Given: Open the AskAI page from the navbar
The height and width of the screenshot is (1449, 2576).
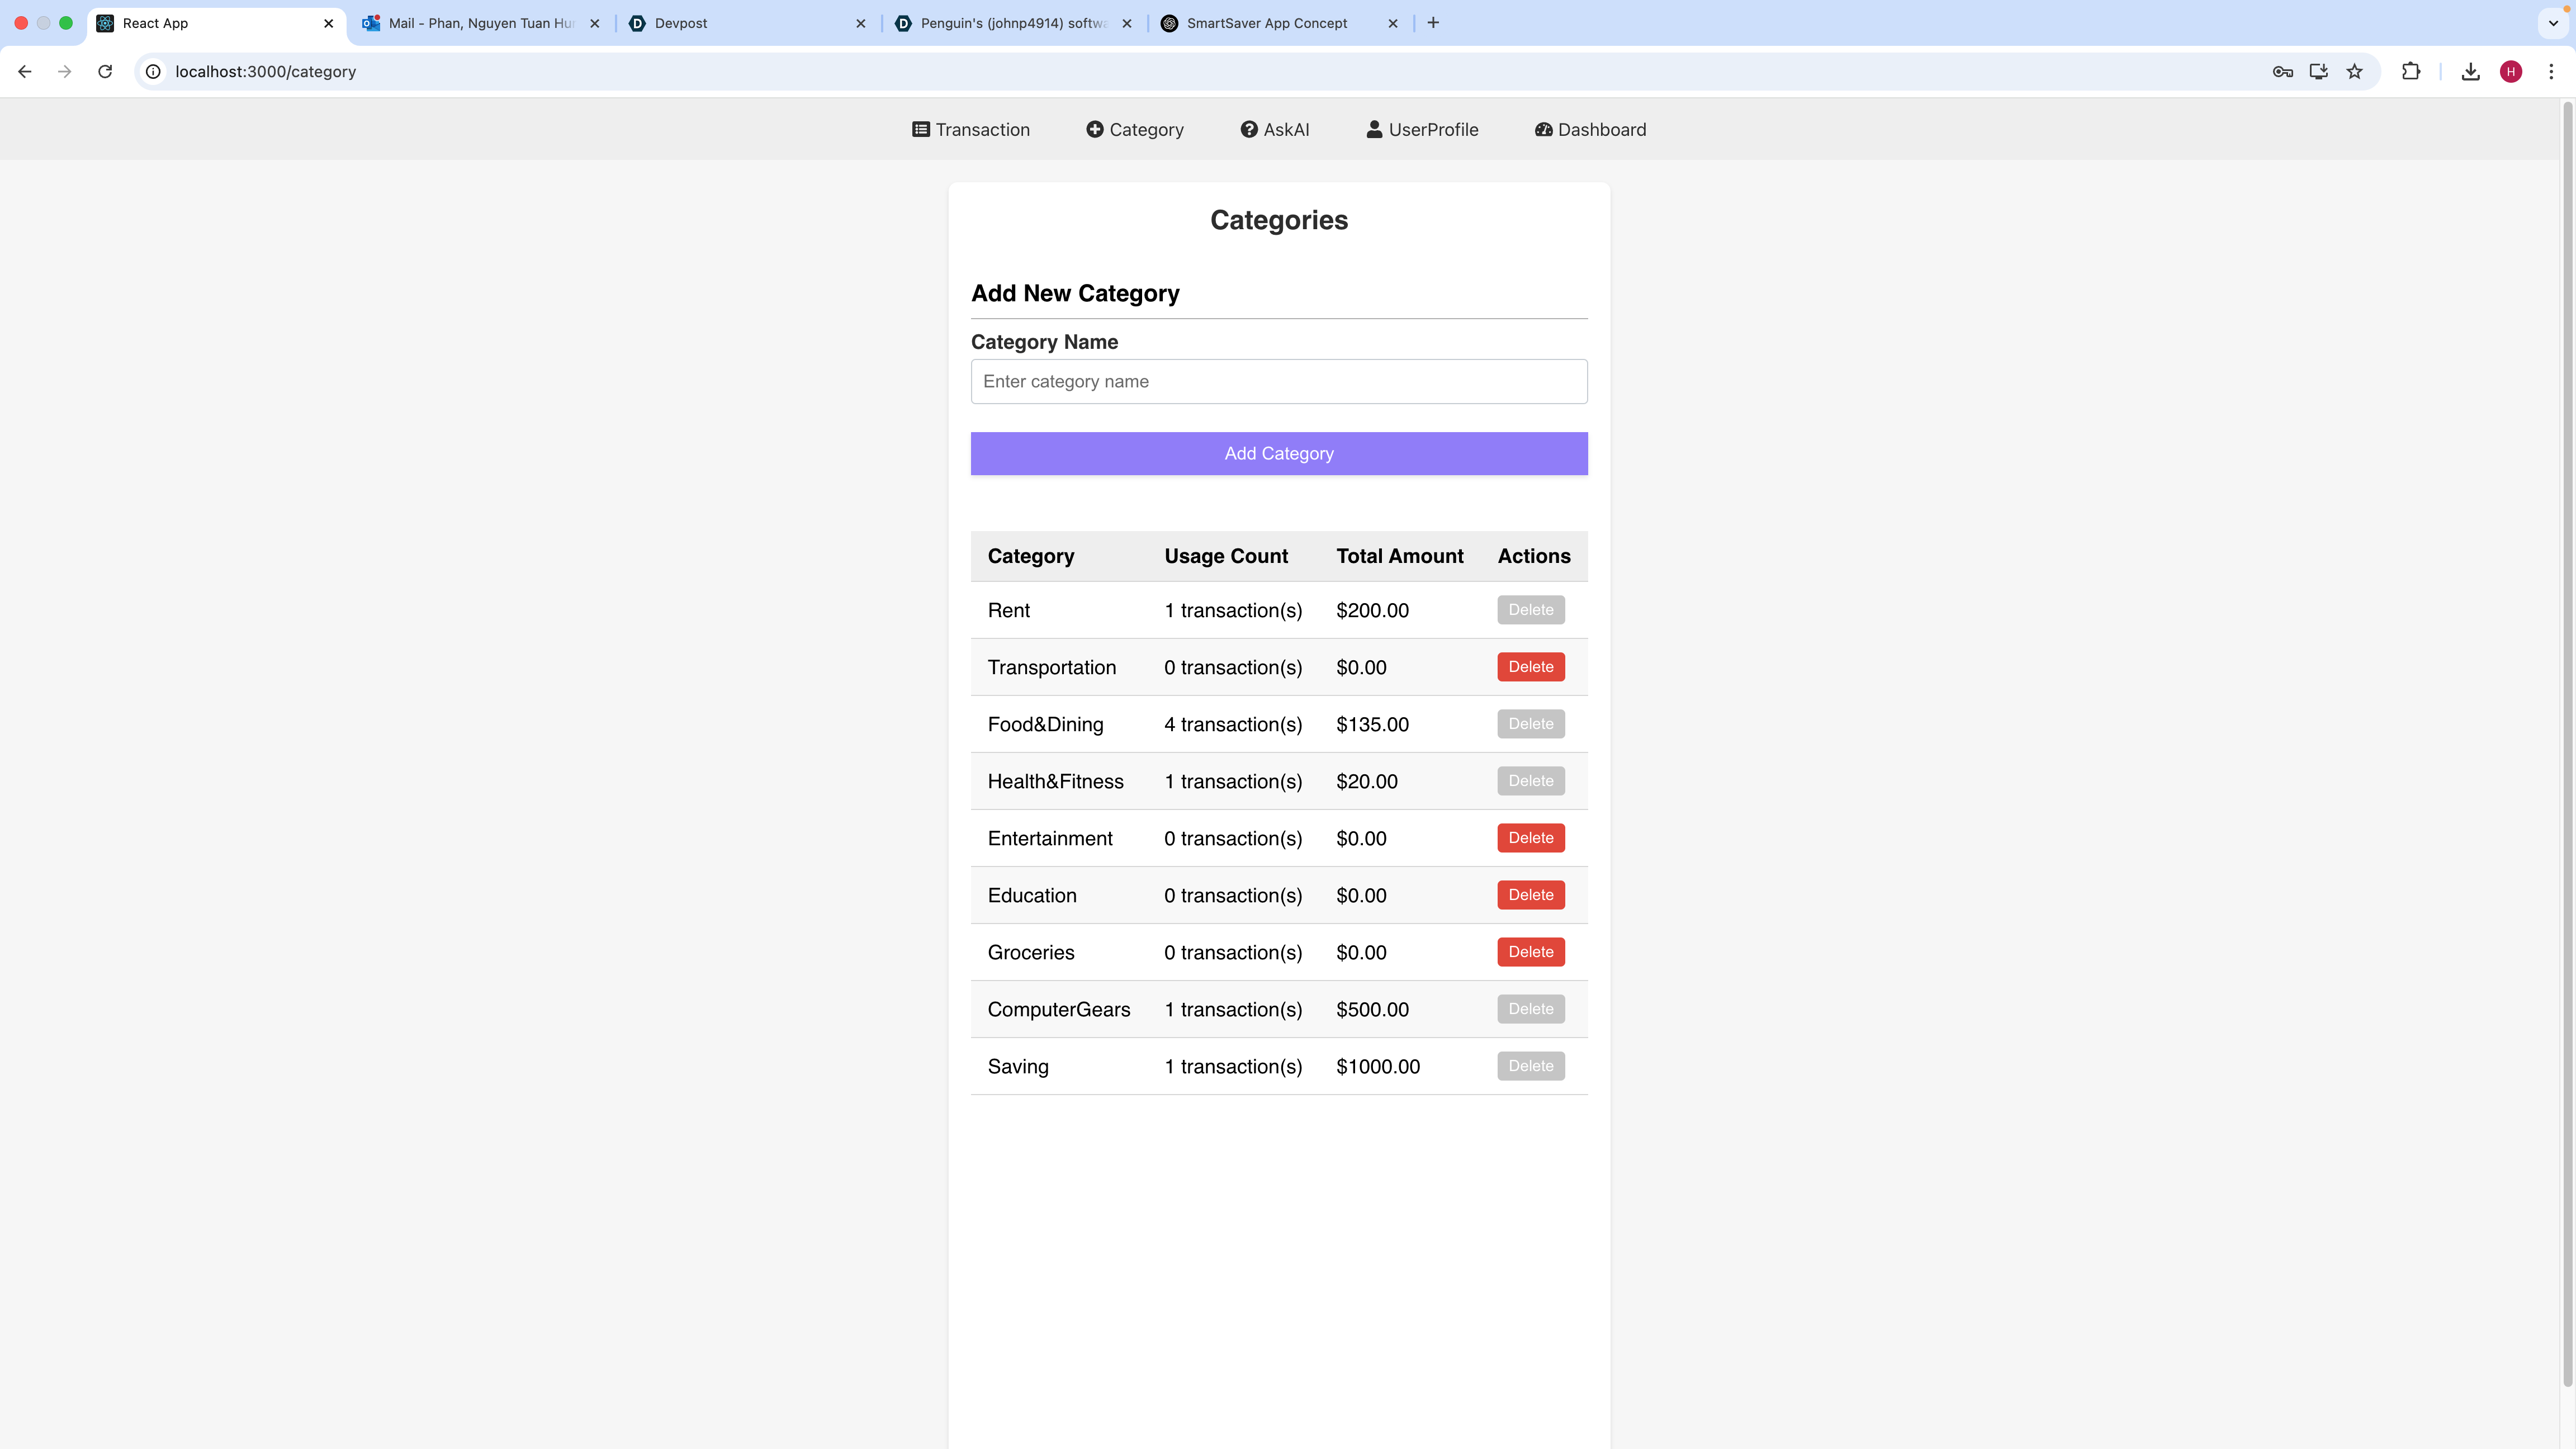Looking at the screenshot, I should [x=1274, y=130].
